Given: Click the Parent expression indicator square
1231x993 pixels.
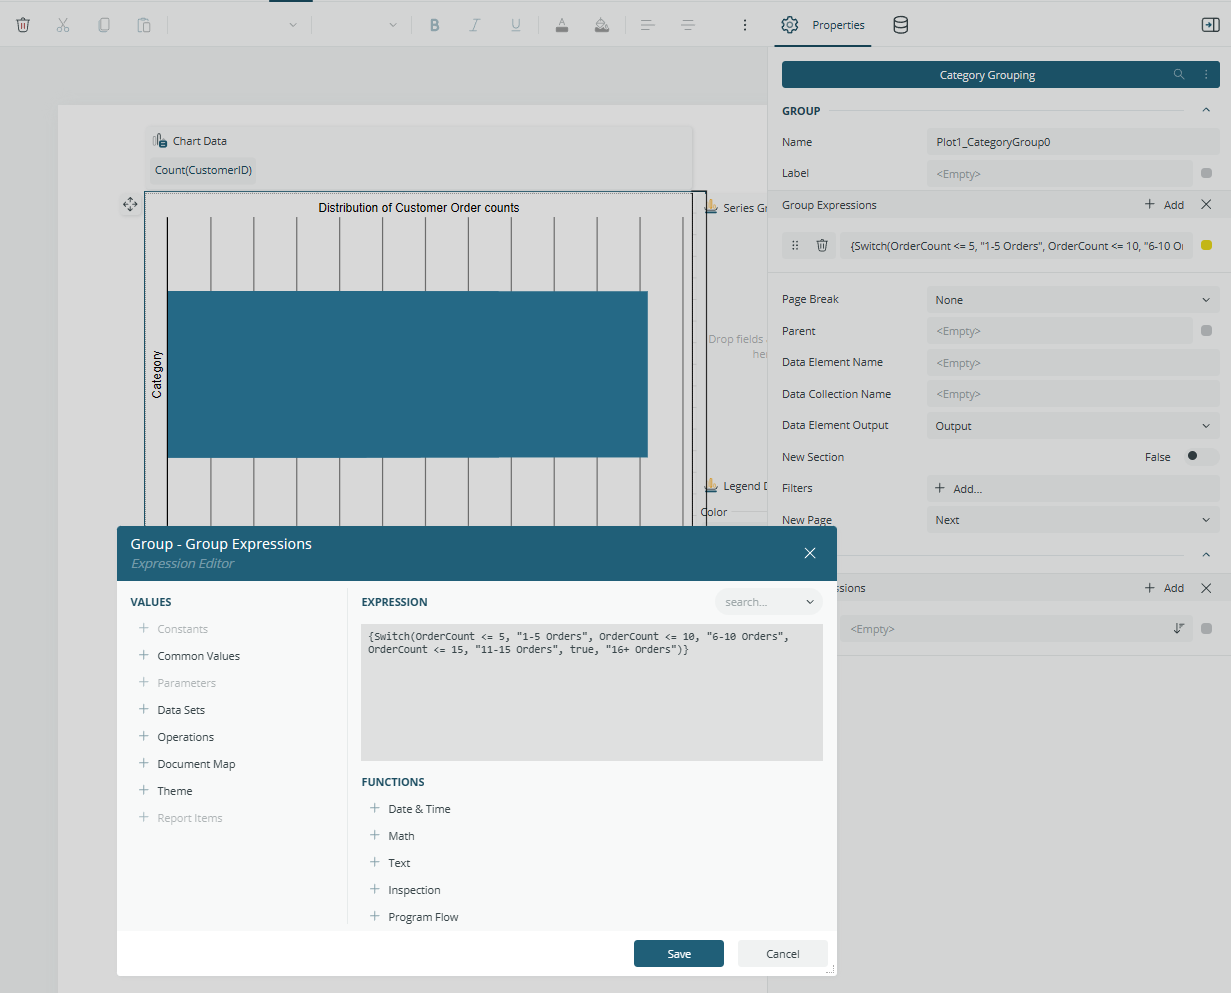Looking at the screenshot, I should (x=1206, y=331).
